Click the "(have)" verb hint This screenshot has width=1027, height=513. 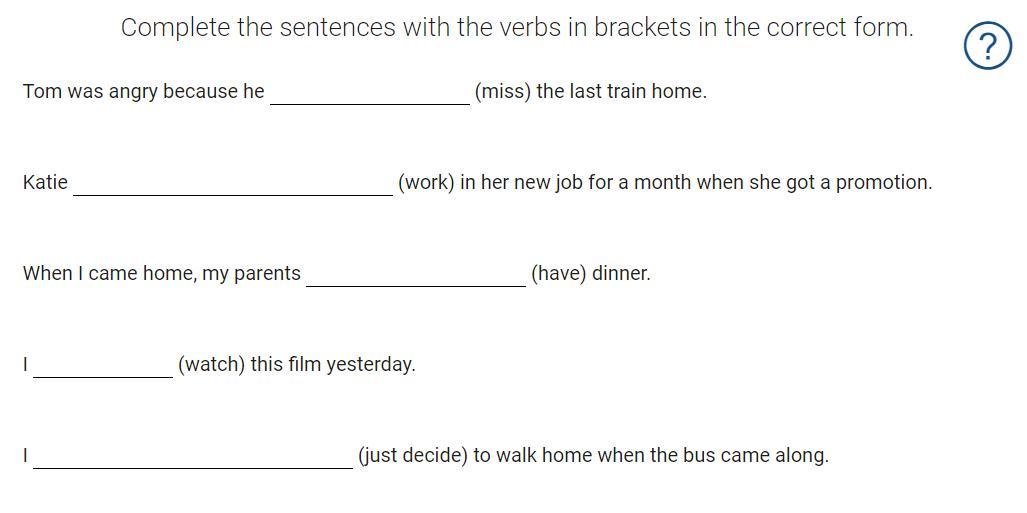558,274
